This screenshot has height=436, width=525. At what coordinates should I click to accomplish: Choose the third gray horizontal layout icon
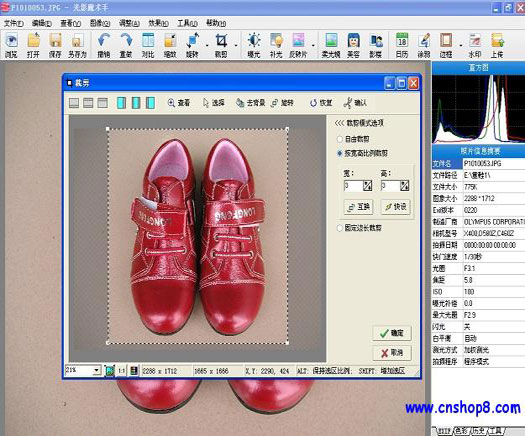(102, 103)
